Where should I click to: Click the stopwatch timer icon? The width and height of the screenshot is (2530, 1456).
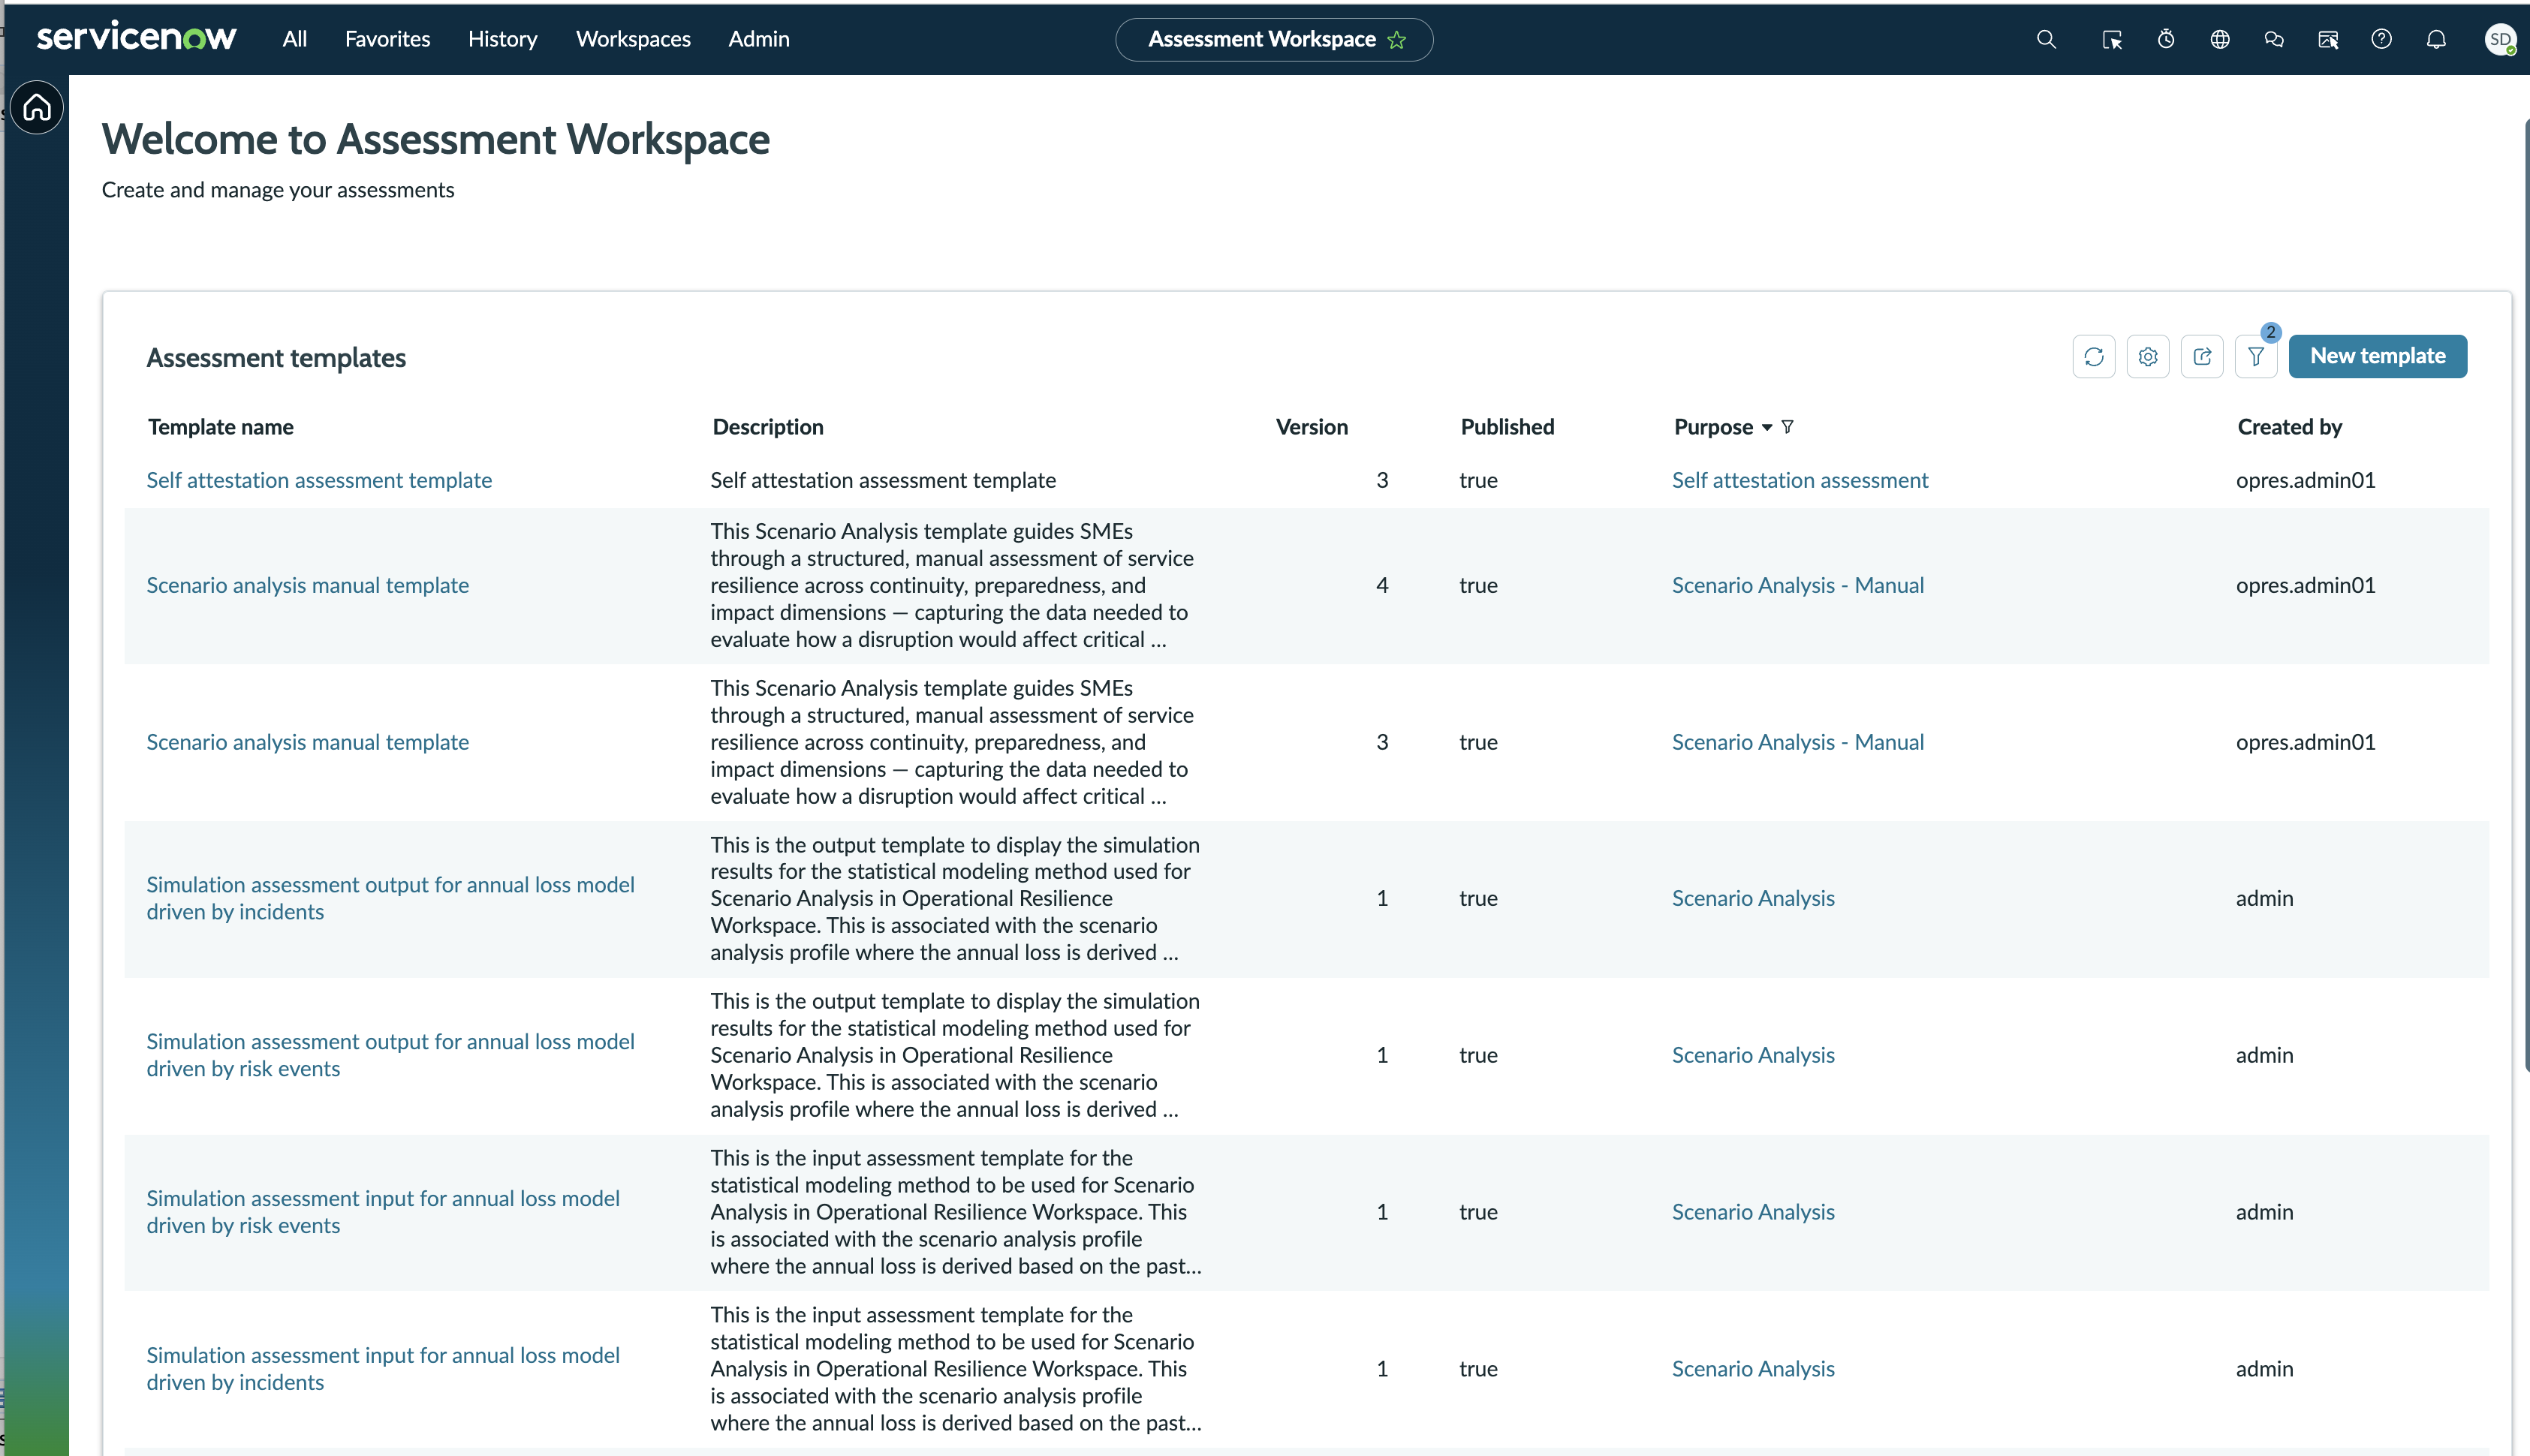pos(2166,39)
